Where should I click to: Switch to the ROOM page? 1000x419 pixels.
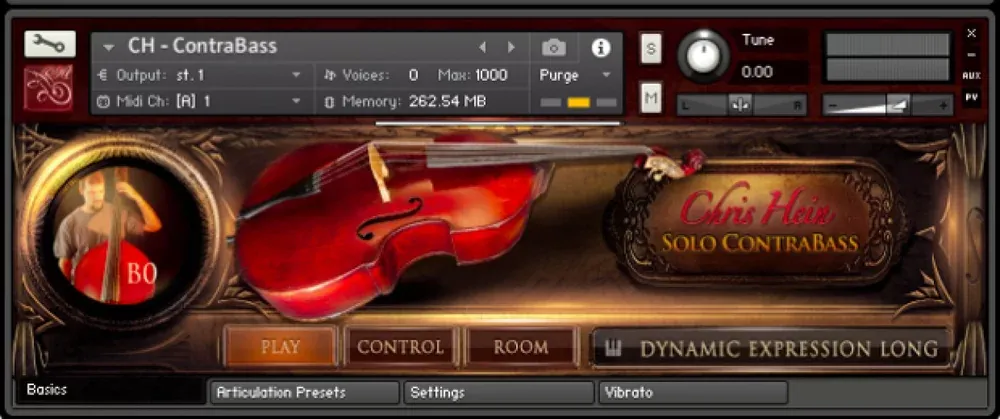click(x=521, y=347)
